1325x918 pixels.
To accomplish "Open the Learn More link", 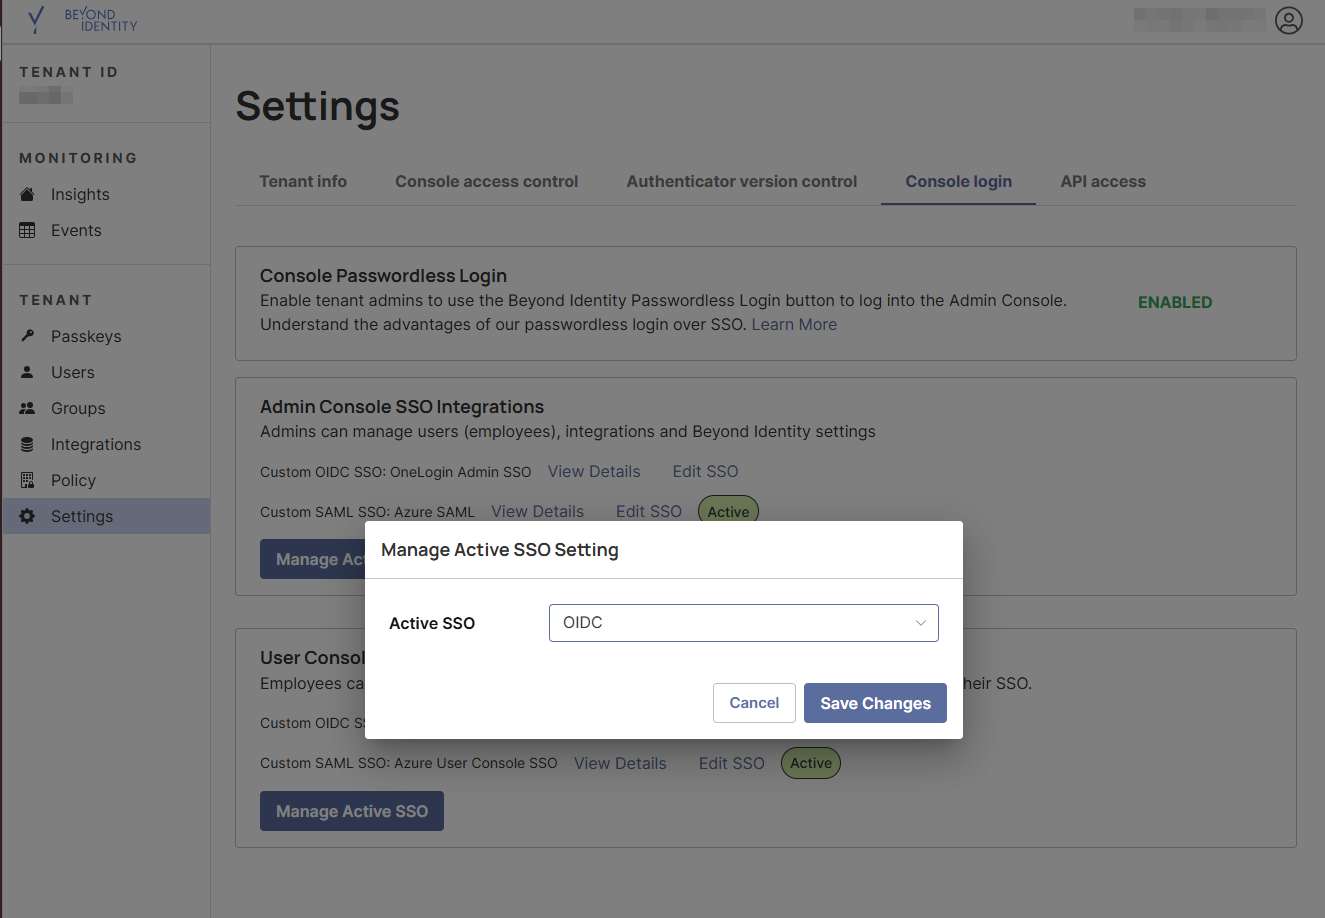I will coord(794,324).
